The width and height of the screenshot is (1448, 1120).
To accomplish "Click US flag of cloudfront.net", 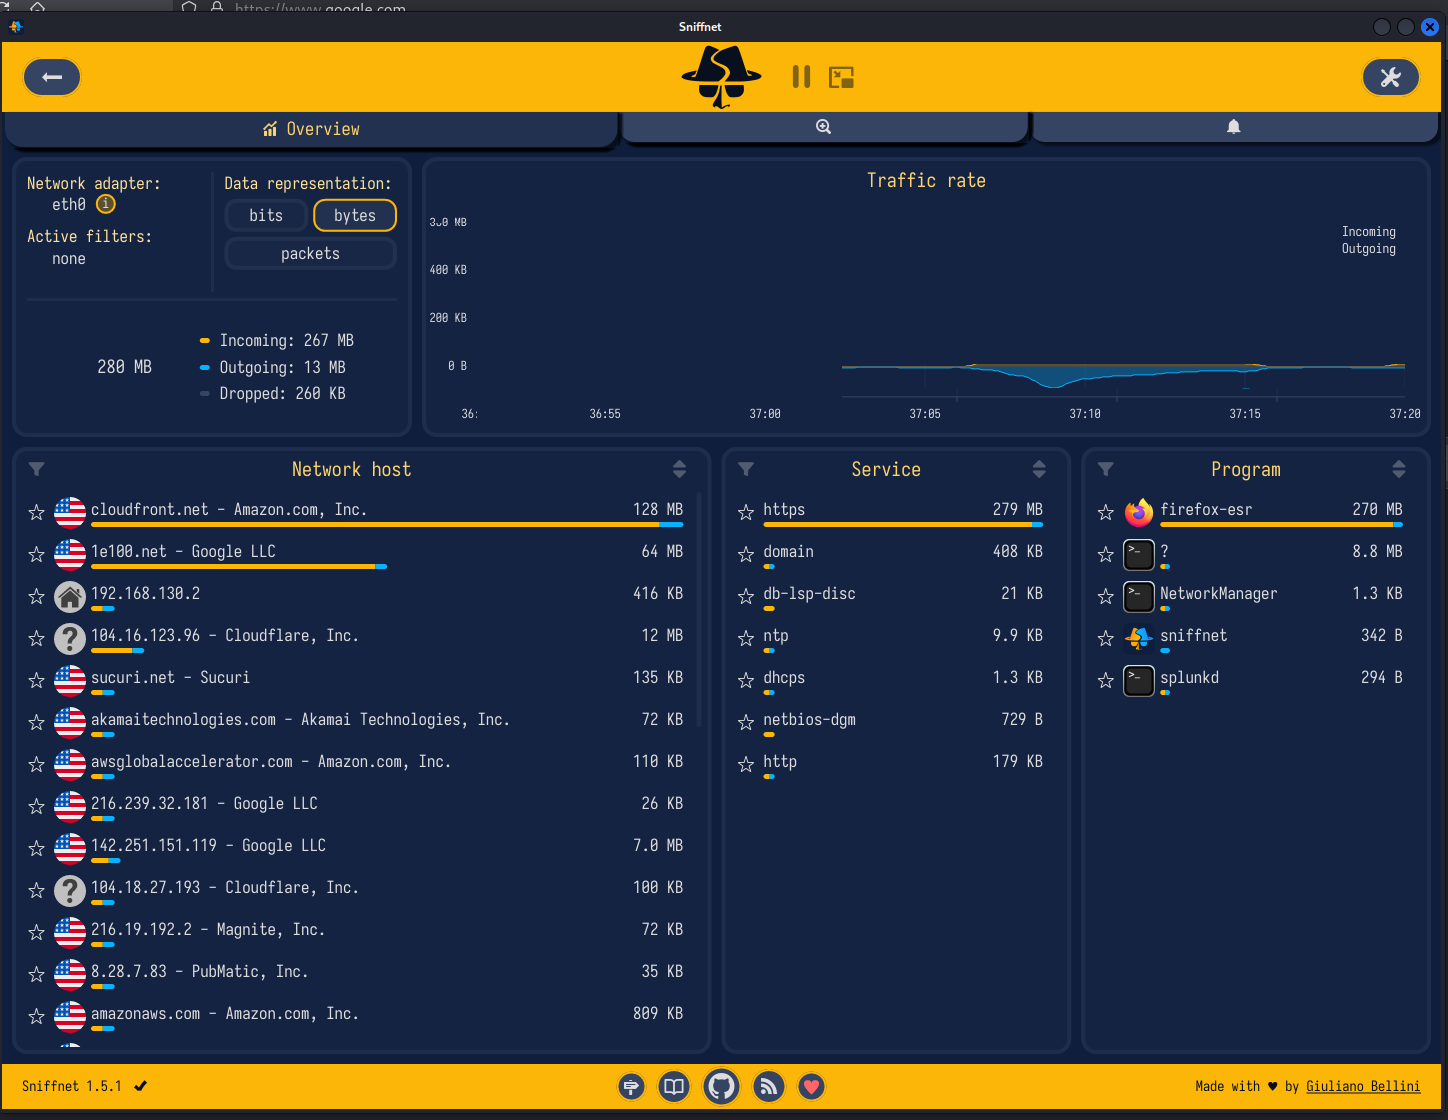I will pos(70,512).
